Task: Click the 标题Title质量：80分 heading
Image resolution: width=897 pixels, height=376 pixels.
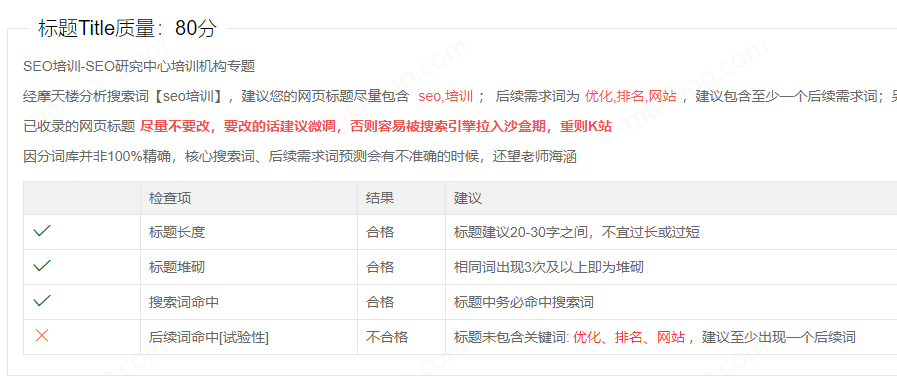Action: (128, 28)
